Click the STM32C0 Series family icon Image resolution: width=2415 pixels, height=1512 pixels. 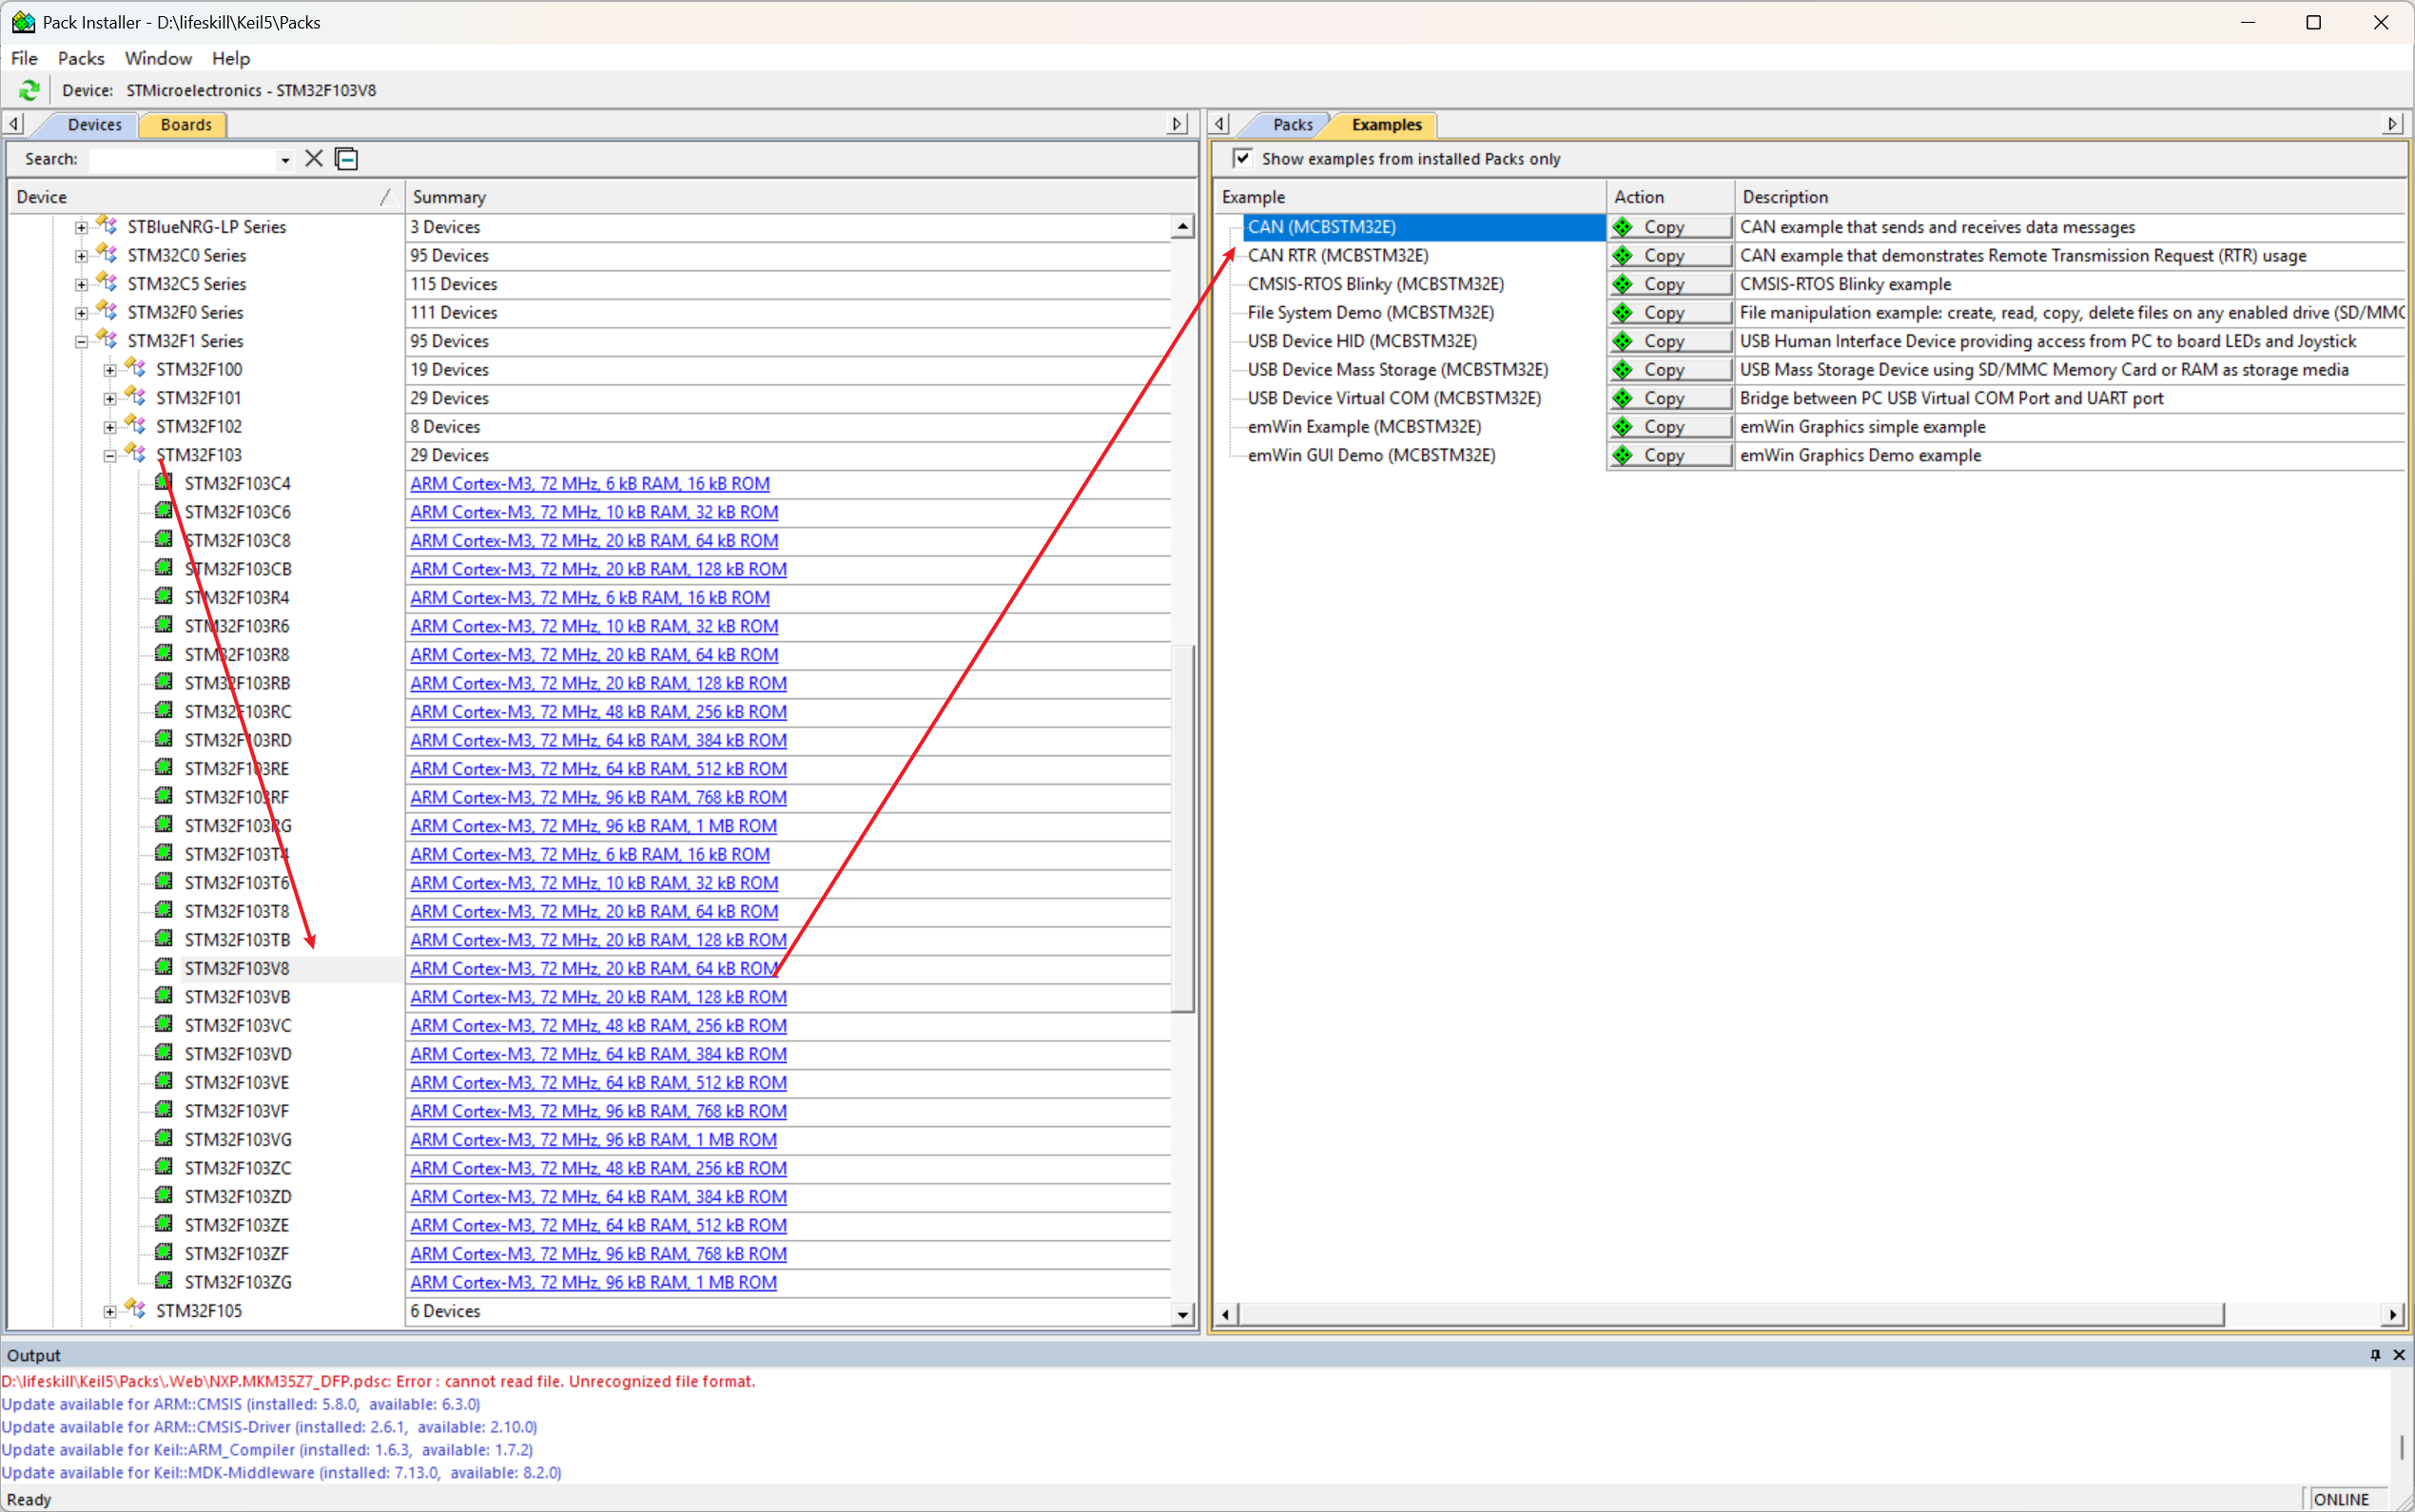pyautogui.click(x=107, y=255)
